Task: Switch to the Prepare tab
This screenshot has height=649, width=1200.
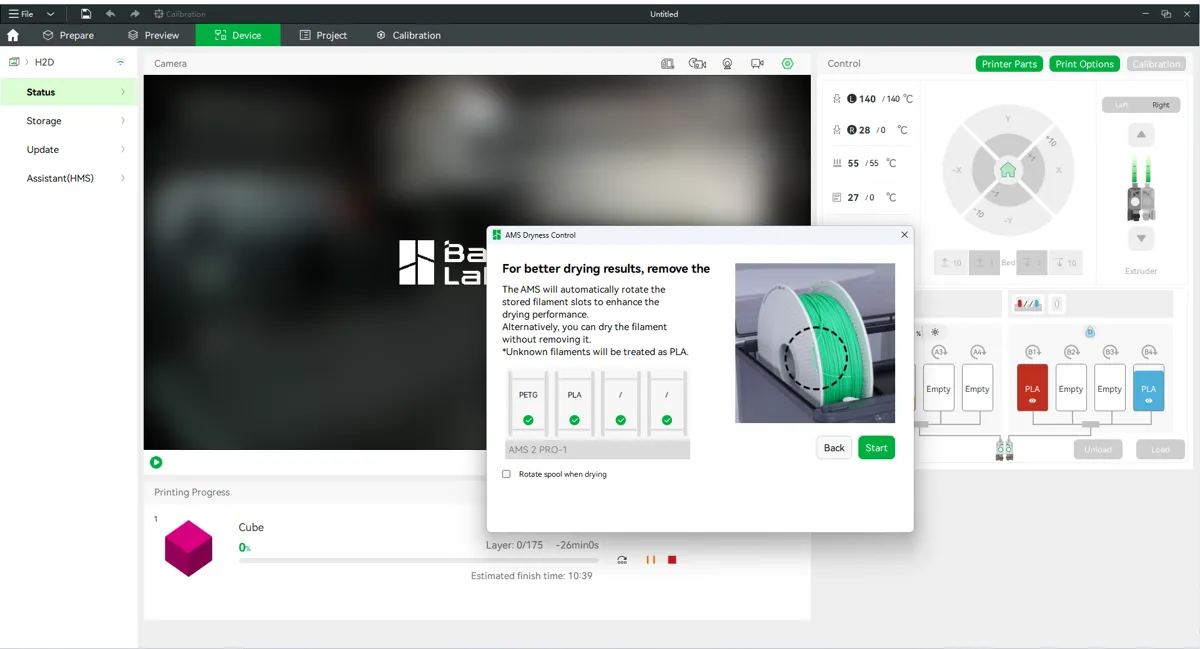Action: coord(68,35)
